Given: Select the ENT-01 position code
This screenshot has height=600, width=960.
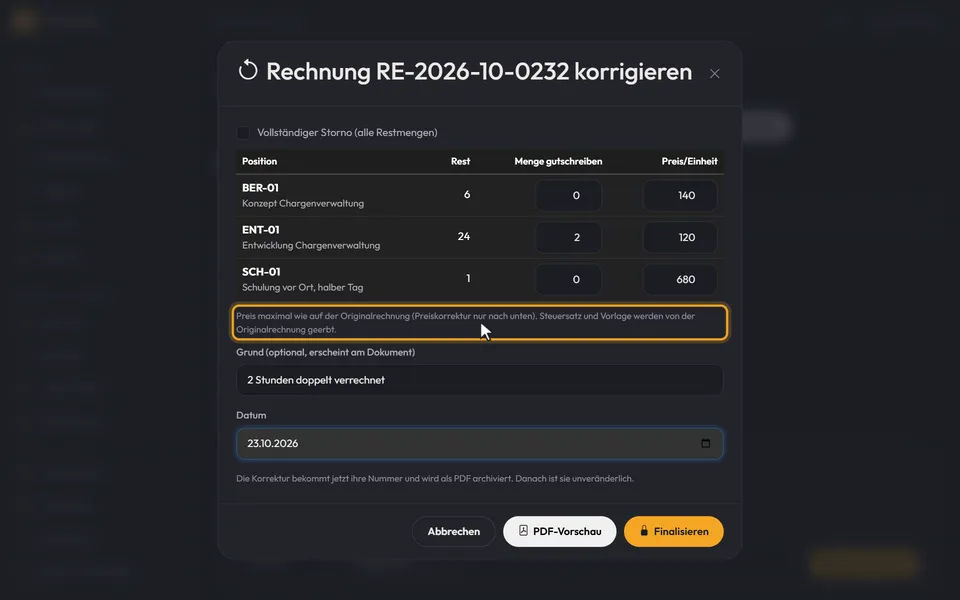Looking at the screenshot, I should 261,230.
